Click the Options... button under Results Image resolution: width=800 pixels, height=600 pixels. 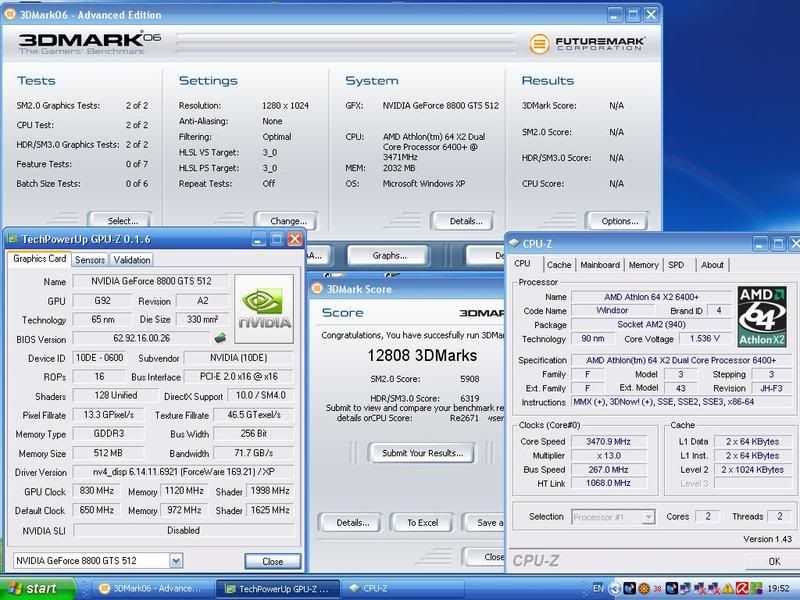(x=619, y=221)
